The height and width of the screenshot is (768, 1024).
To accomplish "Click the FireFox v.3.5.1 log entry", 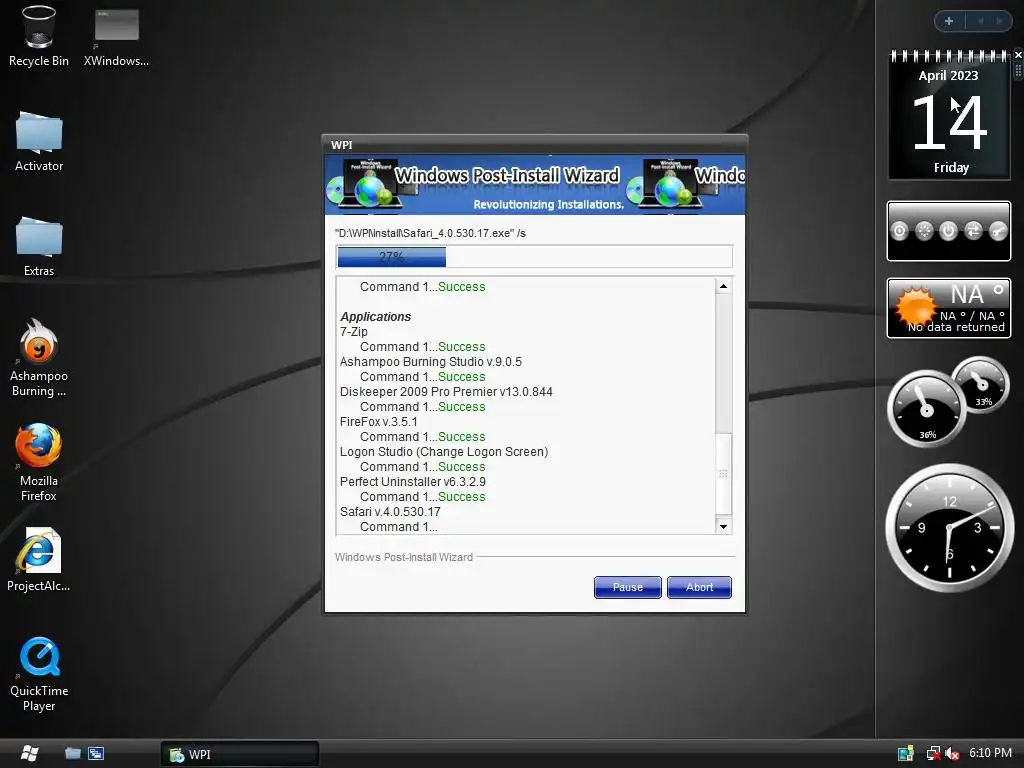I will (x=378, y=422).
